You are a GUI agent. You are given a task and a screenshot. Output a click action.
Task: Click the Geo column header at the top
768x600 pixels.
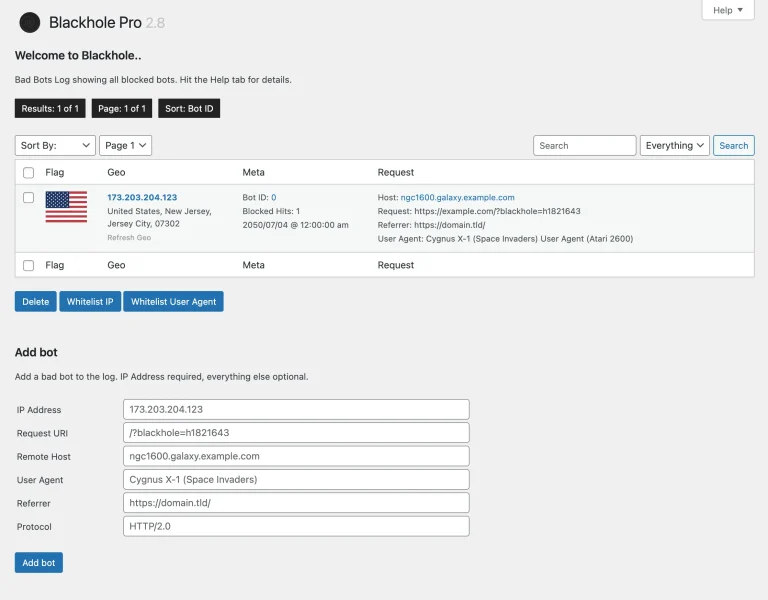(x=116, y=172)
